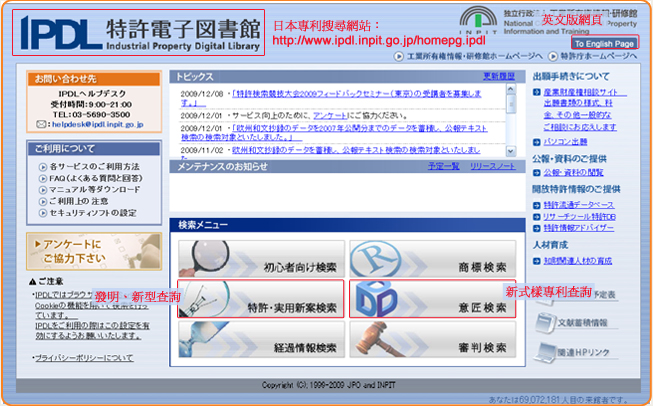This screenshot has width=653, height=406.
Task: Click the laptop icon beside 関連HPリンク
Action: (x=545, y=352)
